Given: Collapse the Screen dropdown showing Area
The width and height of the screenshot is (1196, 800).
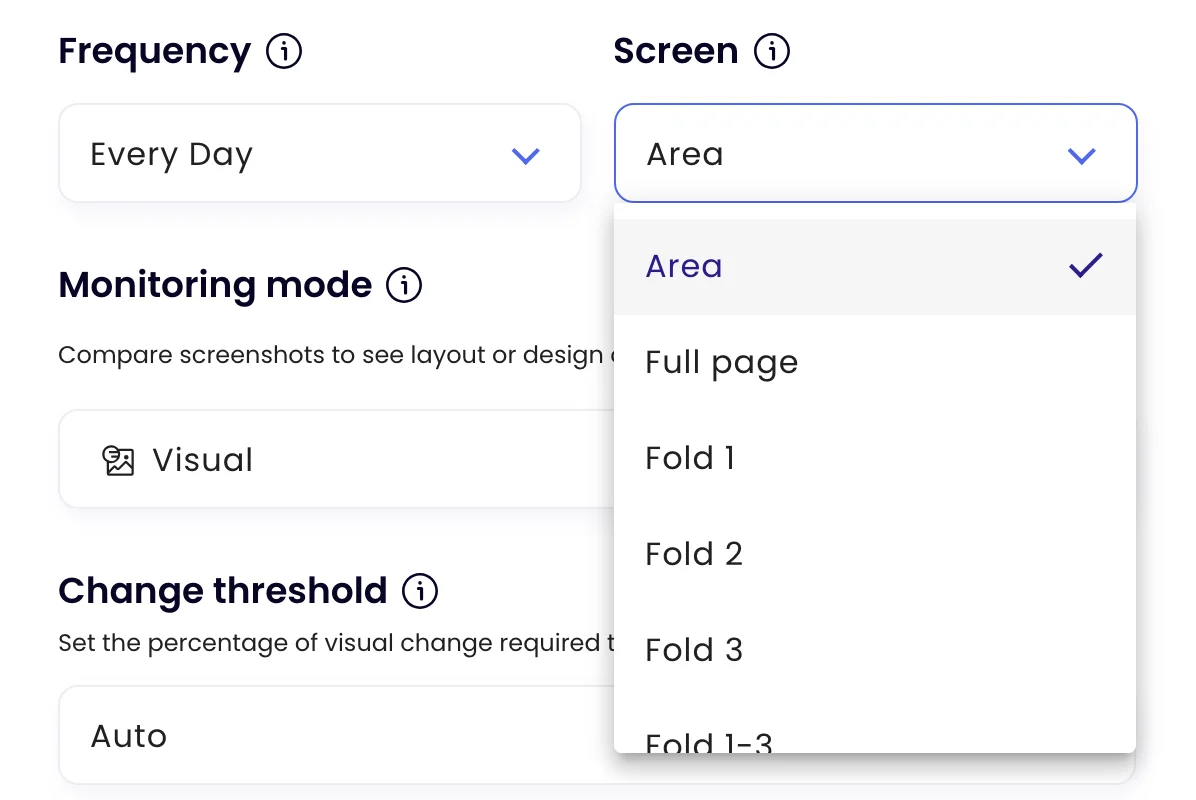Looking at the screenshot, I should click(876, 153).
